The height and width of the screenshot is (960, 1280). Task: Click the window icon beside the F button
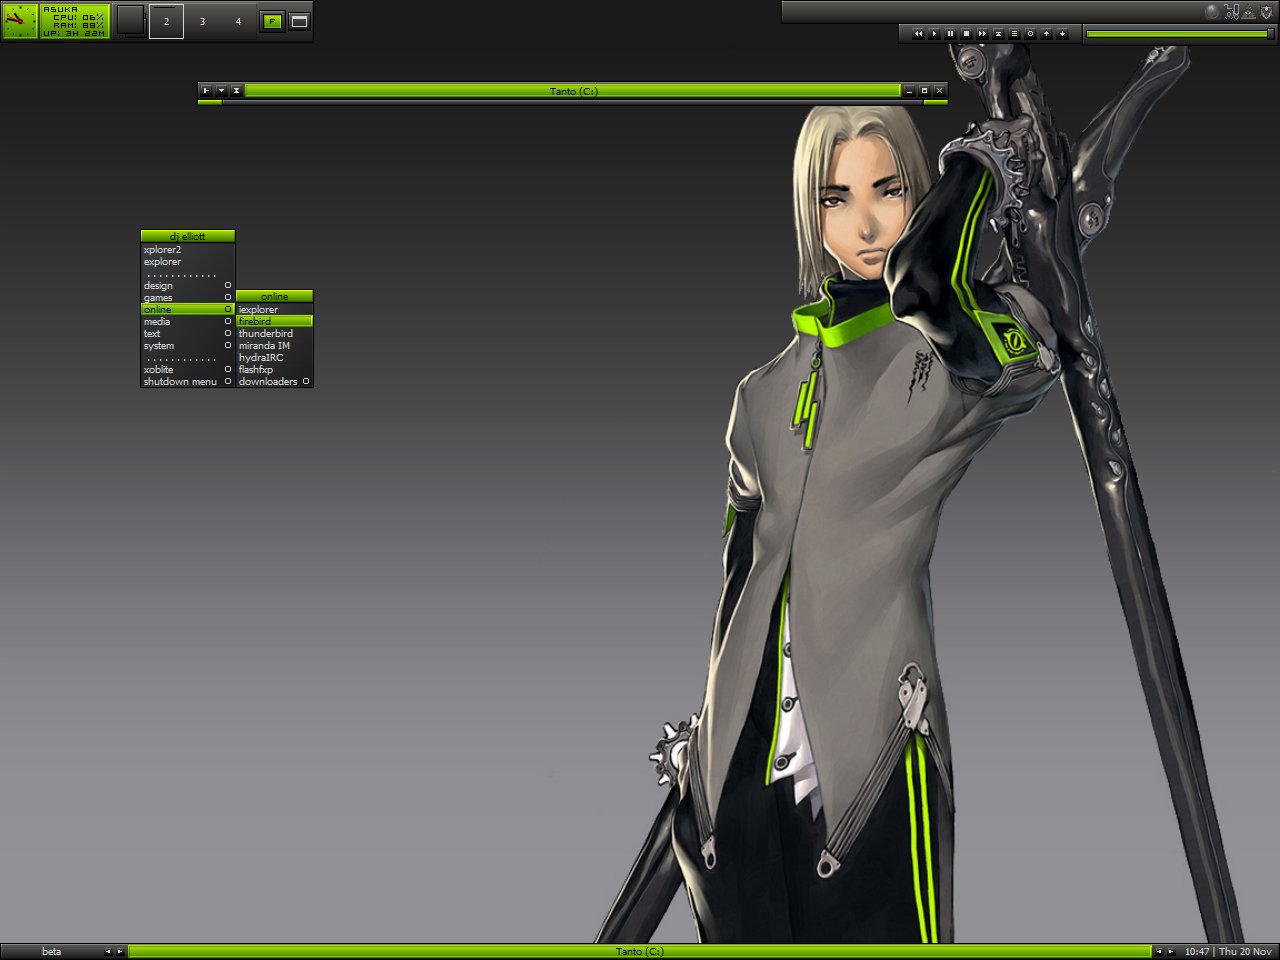299,21
